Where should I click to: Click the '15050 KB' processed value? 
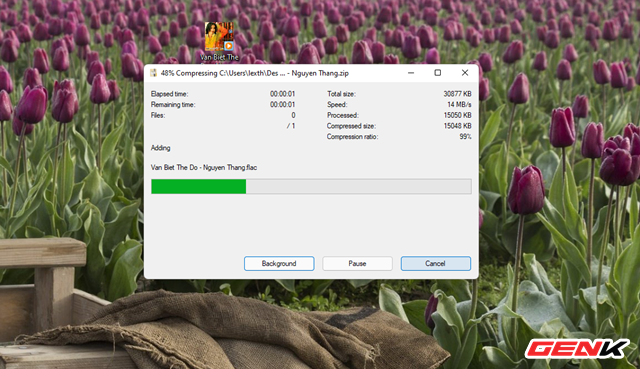click(458, 115)
